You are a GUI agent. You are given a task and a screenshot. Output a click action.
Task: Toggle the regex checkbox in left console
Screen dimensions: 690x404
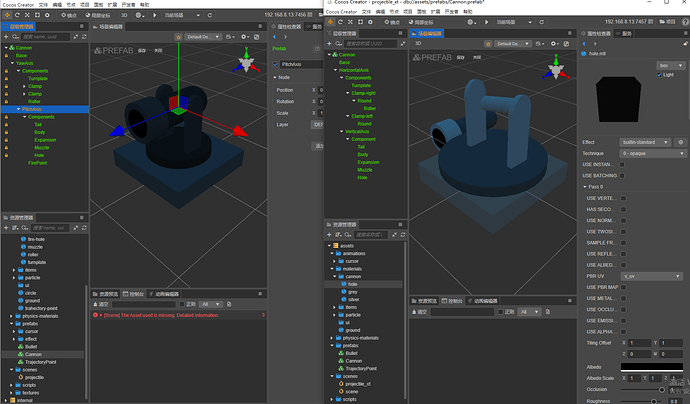(x=182, y=304)
